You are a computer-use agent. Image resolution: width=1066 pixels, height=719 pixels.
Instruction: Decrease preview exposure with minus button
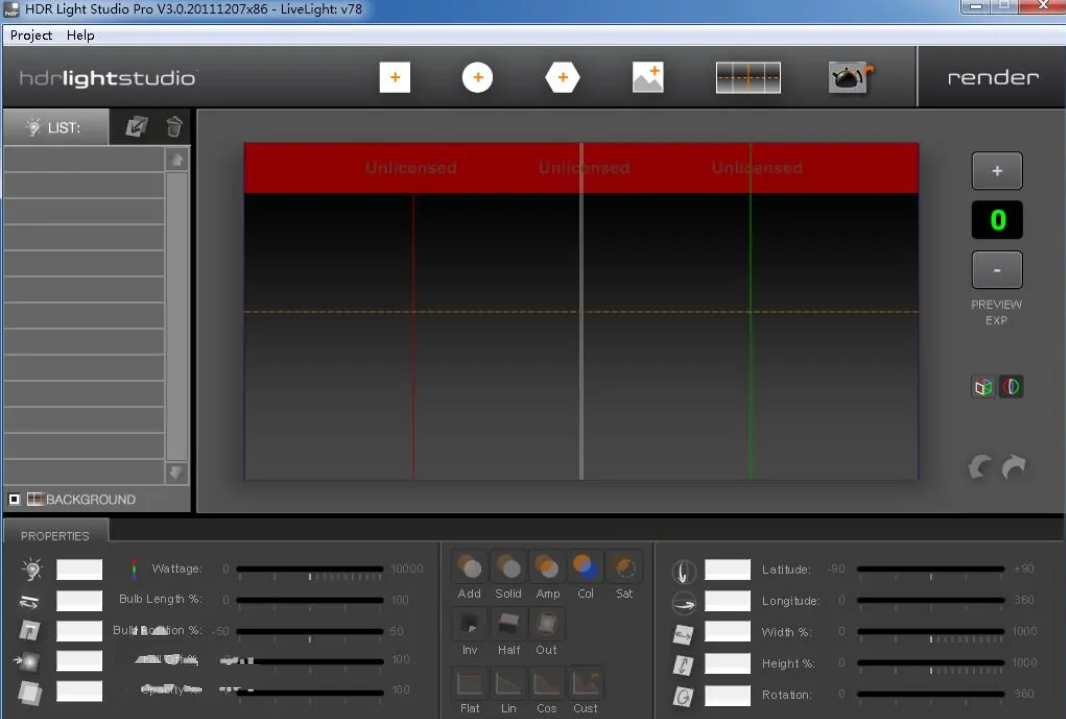[997, 270]
